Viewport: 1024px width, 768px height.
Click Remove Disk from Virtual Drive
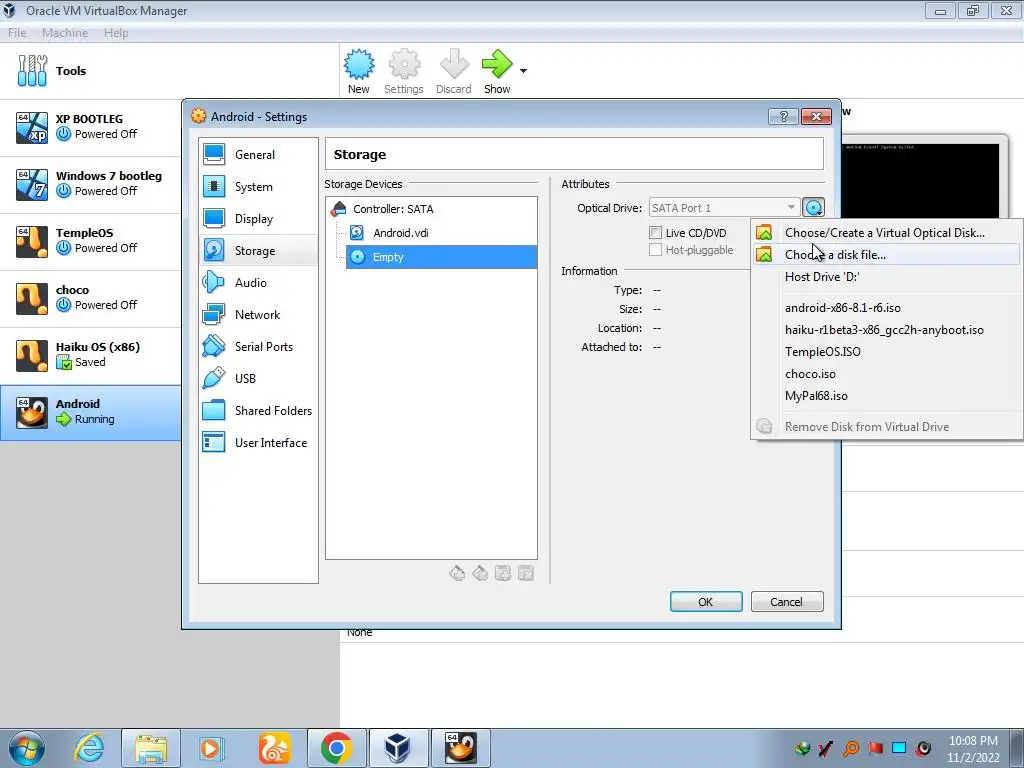tap(886, 426)
